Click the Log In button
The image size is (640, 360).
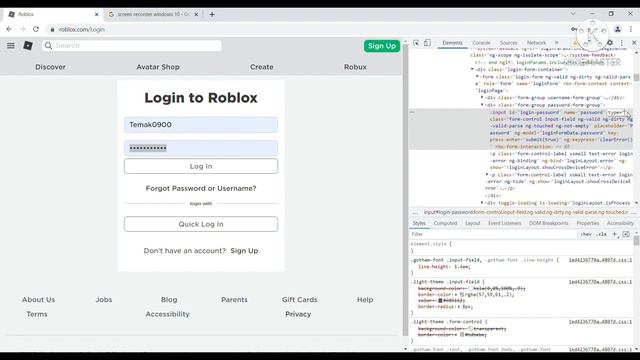(201, 166)
